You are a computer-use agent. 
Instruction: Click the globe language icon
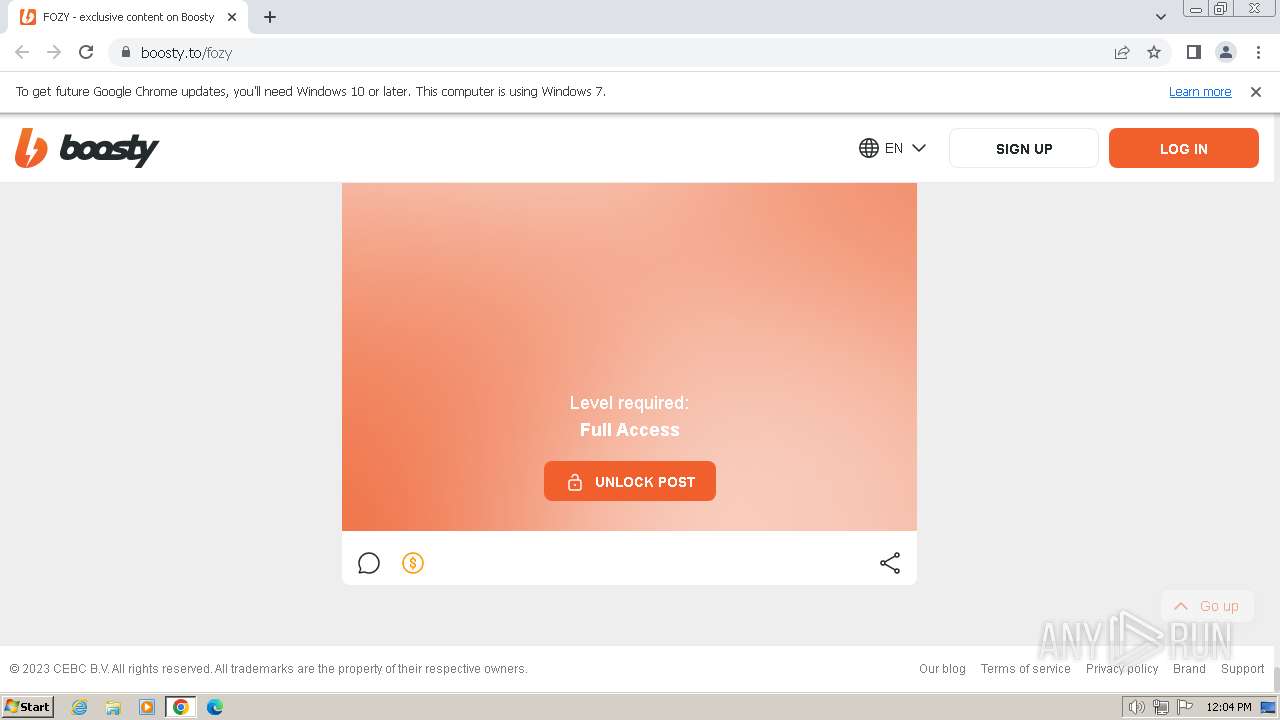coord(869,148)
